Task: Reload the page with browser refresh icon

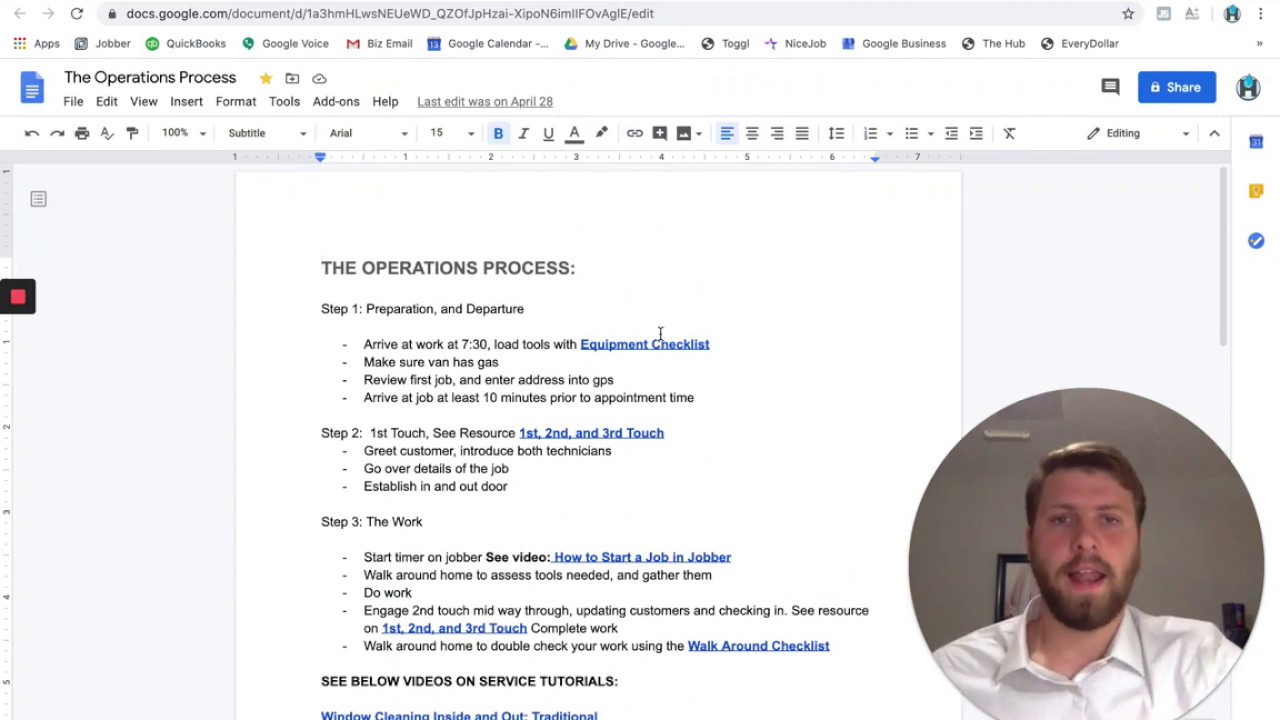Action: (77, 14)
